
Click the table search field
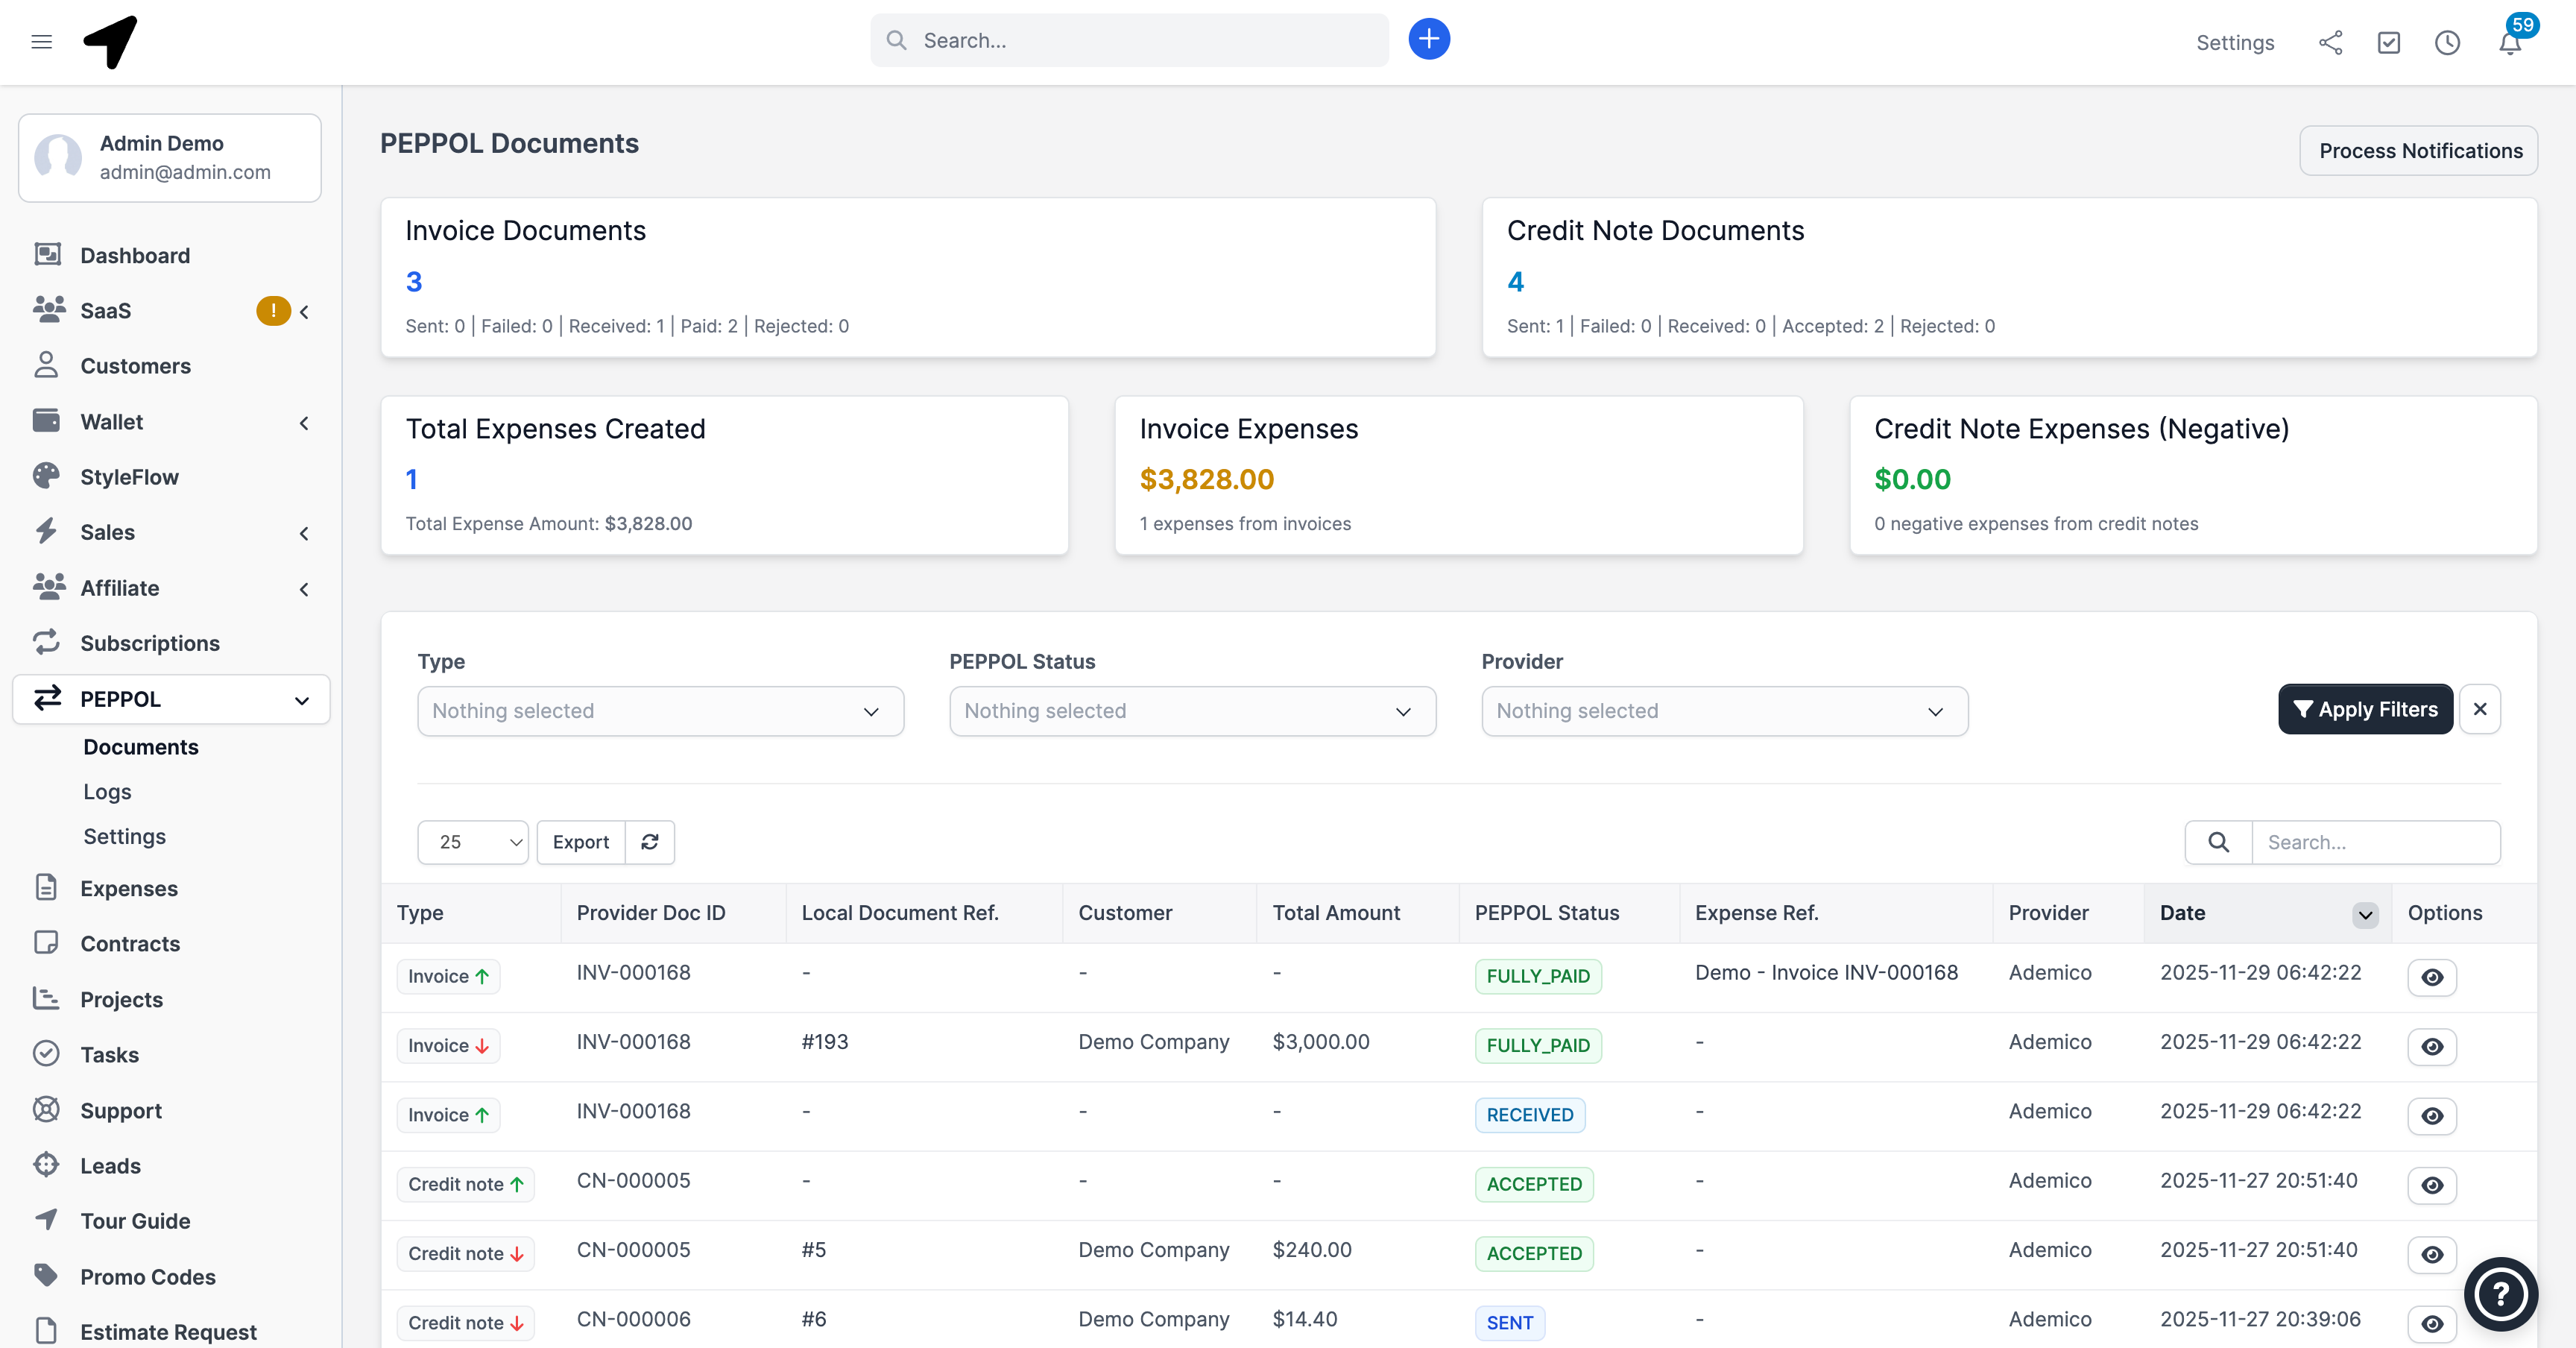tap(2378, 842)
